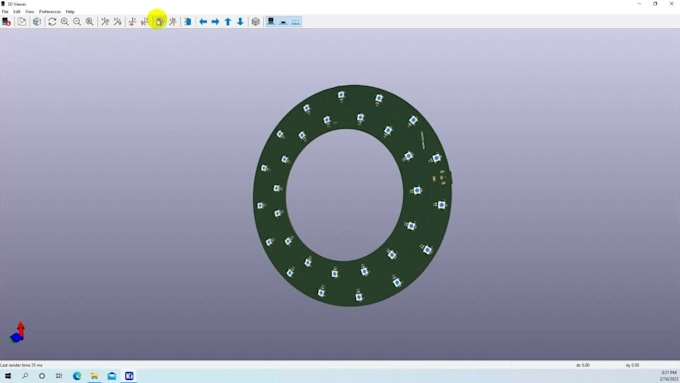Open the File menu
680x383 pixels.
[x=5, y=12]
